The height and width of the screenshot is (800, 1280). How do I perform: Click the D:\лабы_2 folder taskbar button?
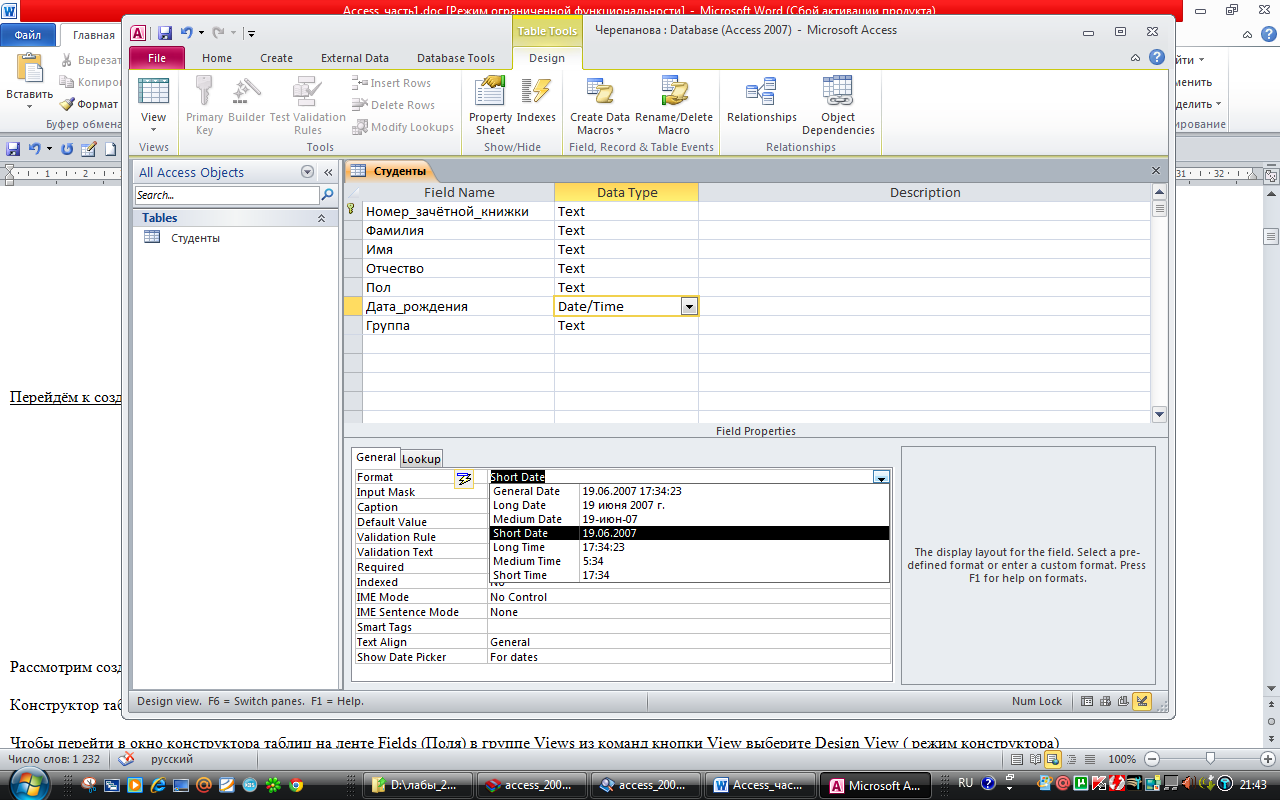coord(418,785)
